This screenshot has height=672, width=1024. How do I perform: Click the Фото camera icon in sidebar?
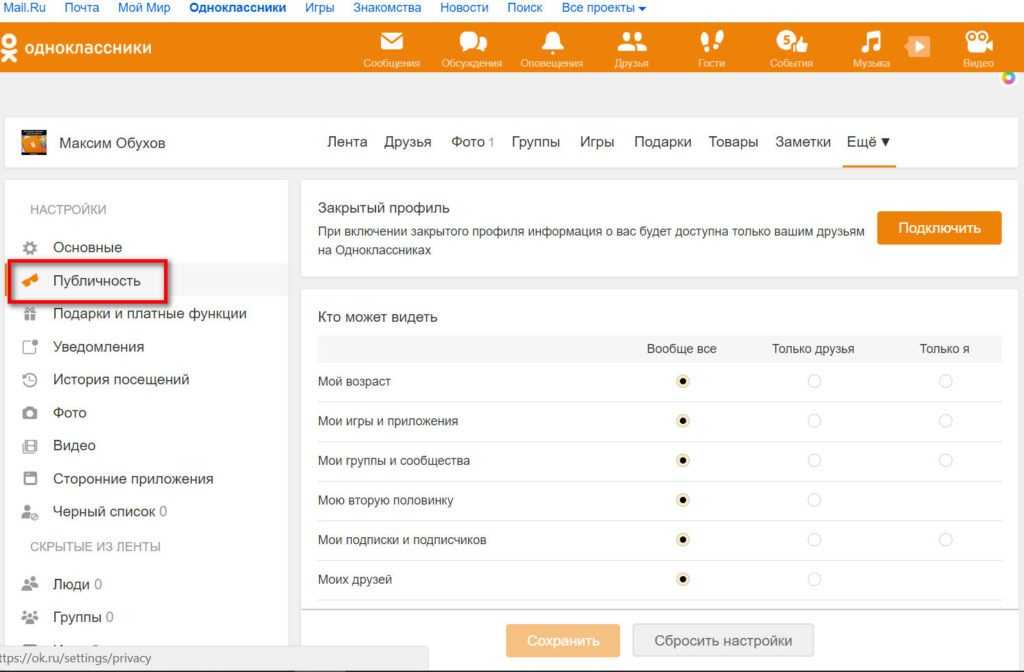coord(30,413)
